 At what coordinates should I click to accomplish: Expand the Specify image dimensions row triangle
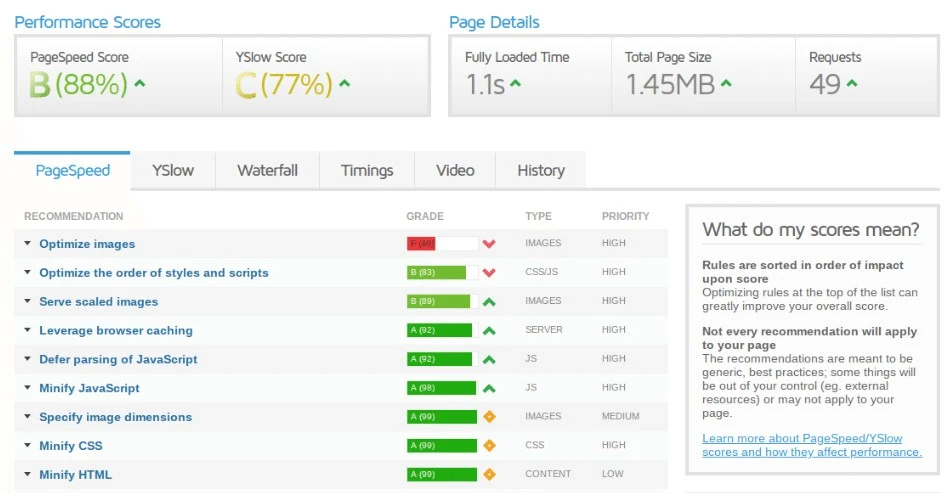(x=27, y=416)
